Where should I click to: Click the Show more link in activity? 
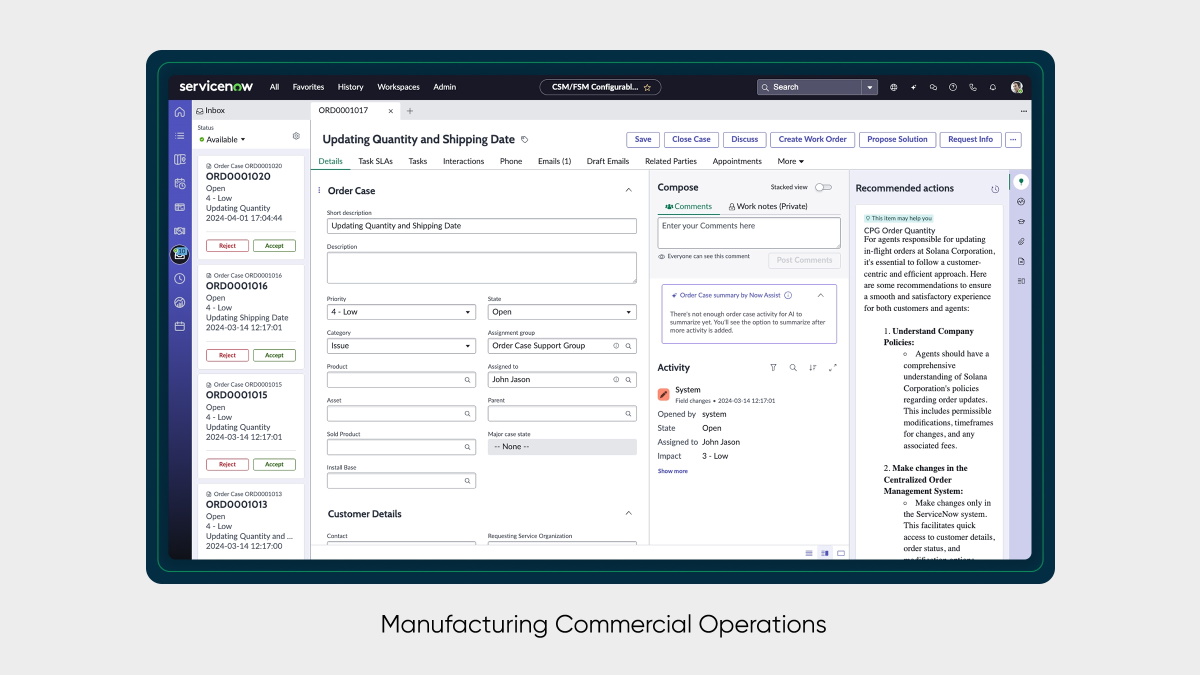(x=672, y=471)
